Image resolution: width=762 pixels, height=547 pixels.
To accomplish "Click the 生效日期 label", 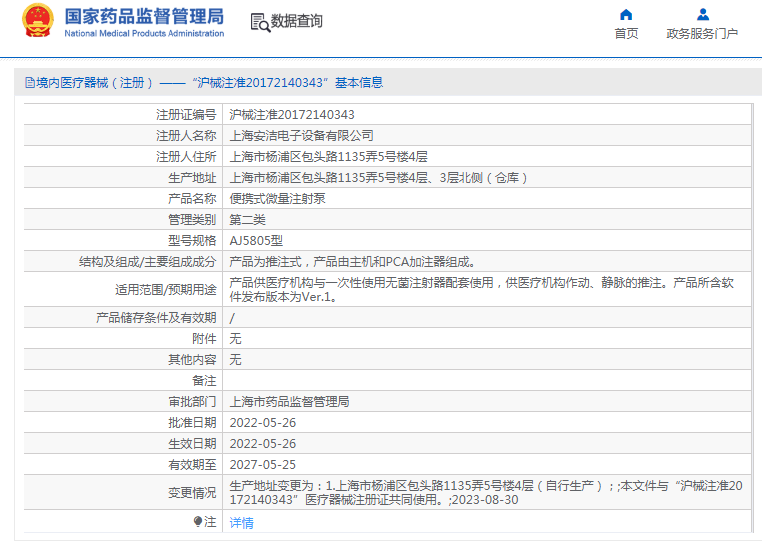I will pyautogui.click(x=192, y=444).
